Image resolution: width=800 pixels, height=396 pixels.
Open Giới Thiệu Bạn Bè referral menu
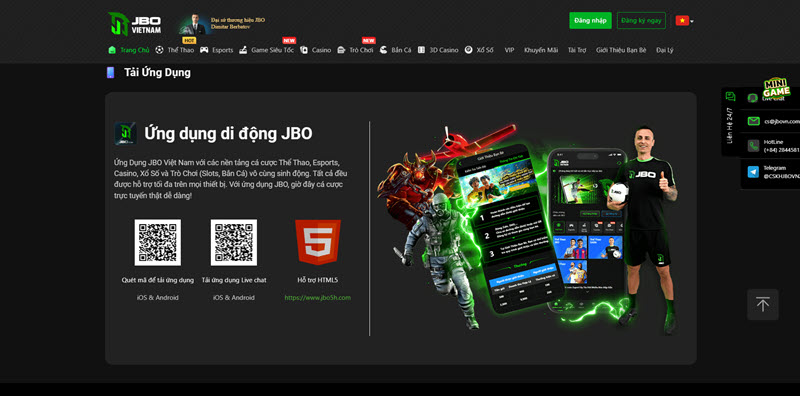pos(621,50)
